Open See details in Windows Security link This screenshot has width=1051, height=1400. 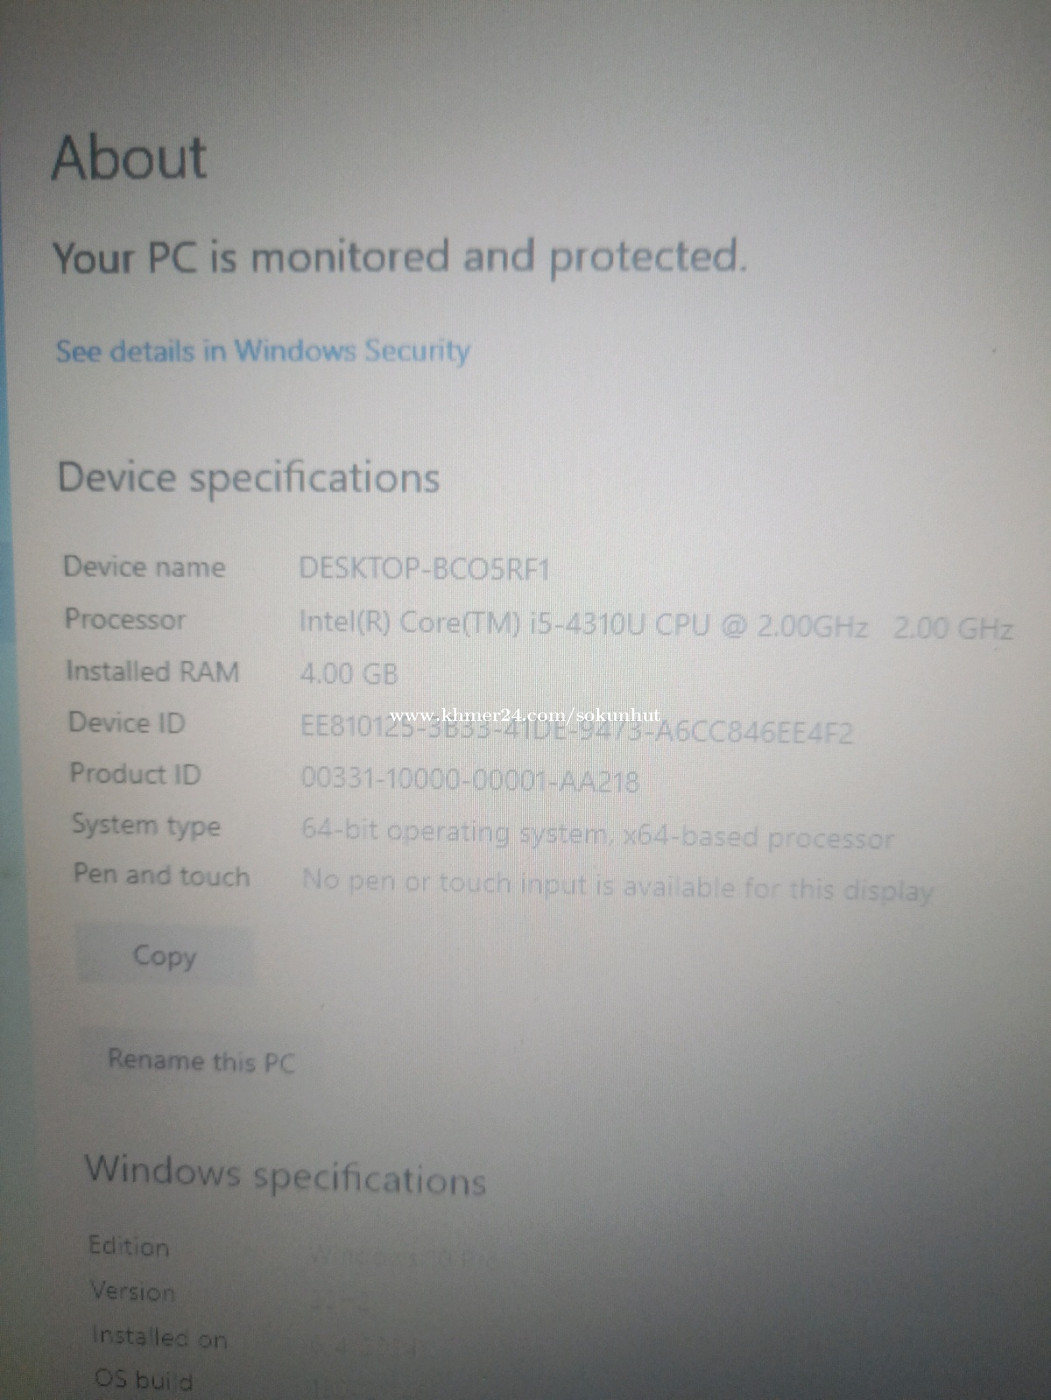pyautogui.click(x=263, y=351)
